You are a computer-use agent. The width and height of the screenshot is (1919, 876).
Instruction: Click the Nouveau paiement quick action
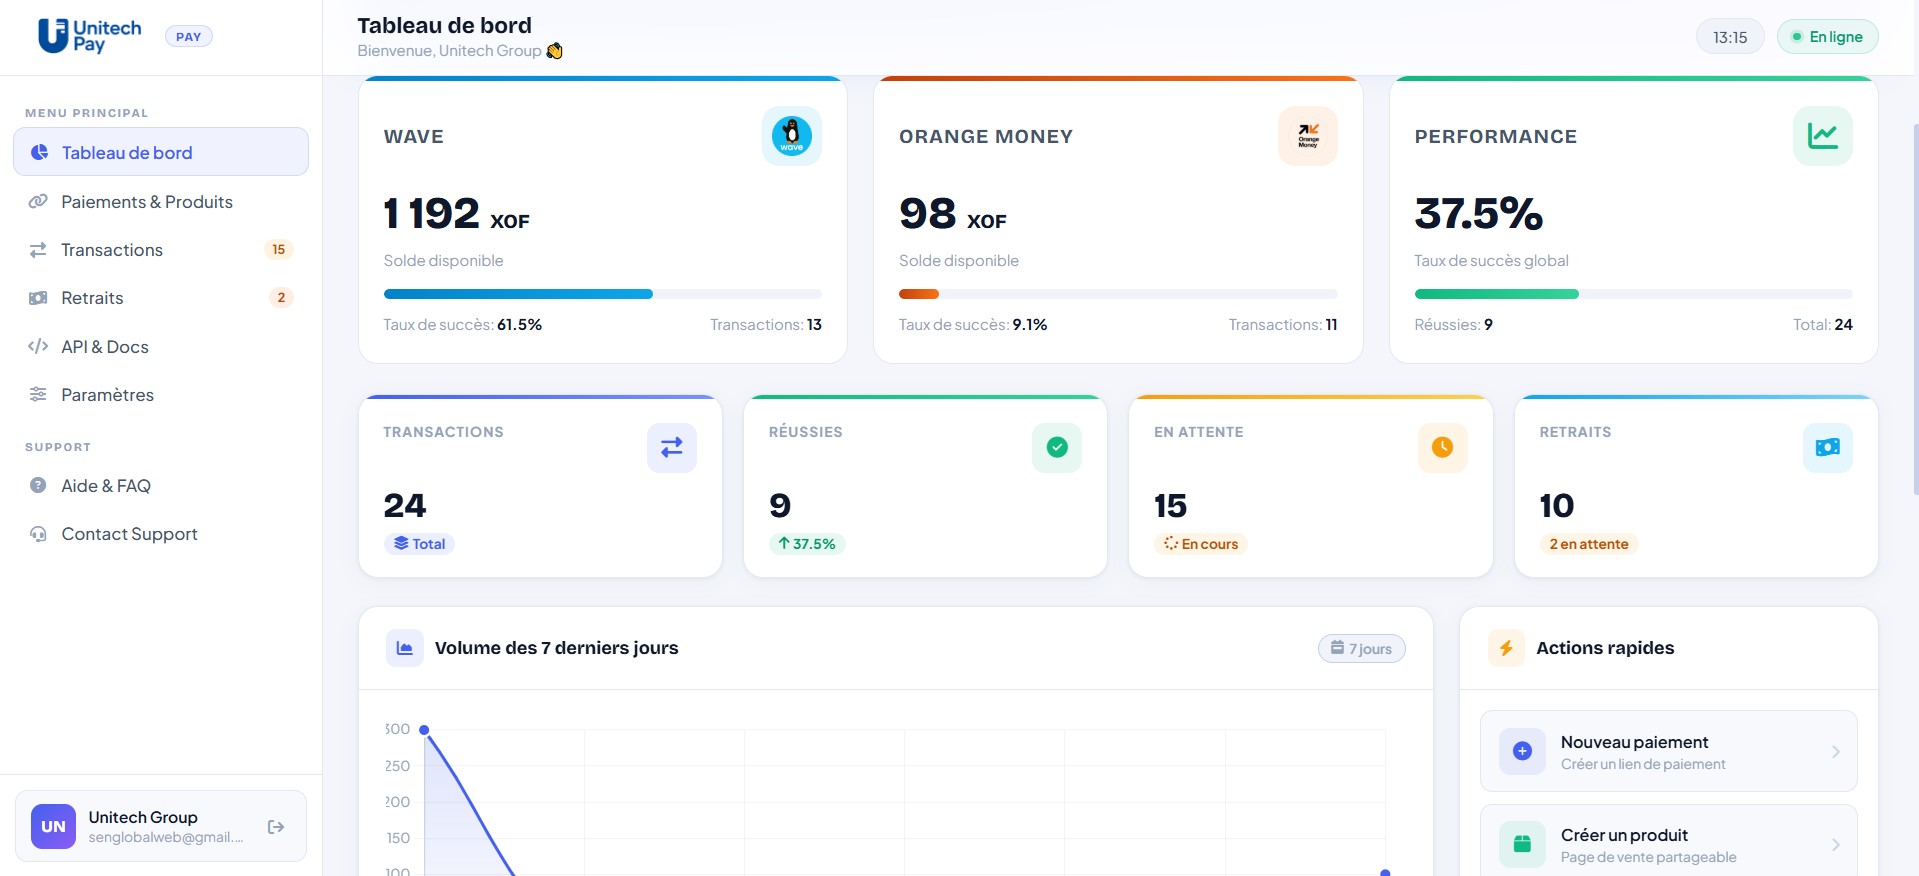[x=1668, y=751]
